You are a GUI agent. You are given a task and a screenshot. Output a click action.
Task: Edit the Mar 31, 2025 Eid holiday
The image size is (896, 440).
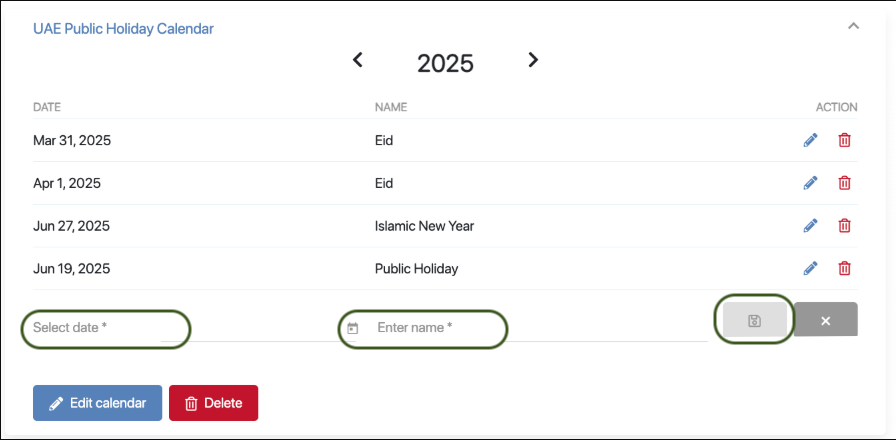click(x=810, y=140)
